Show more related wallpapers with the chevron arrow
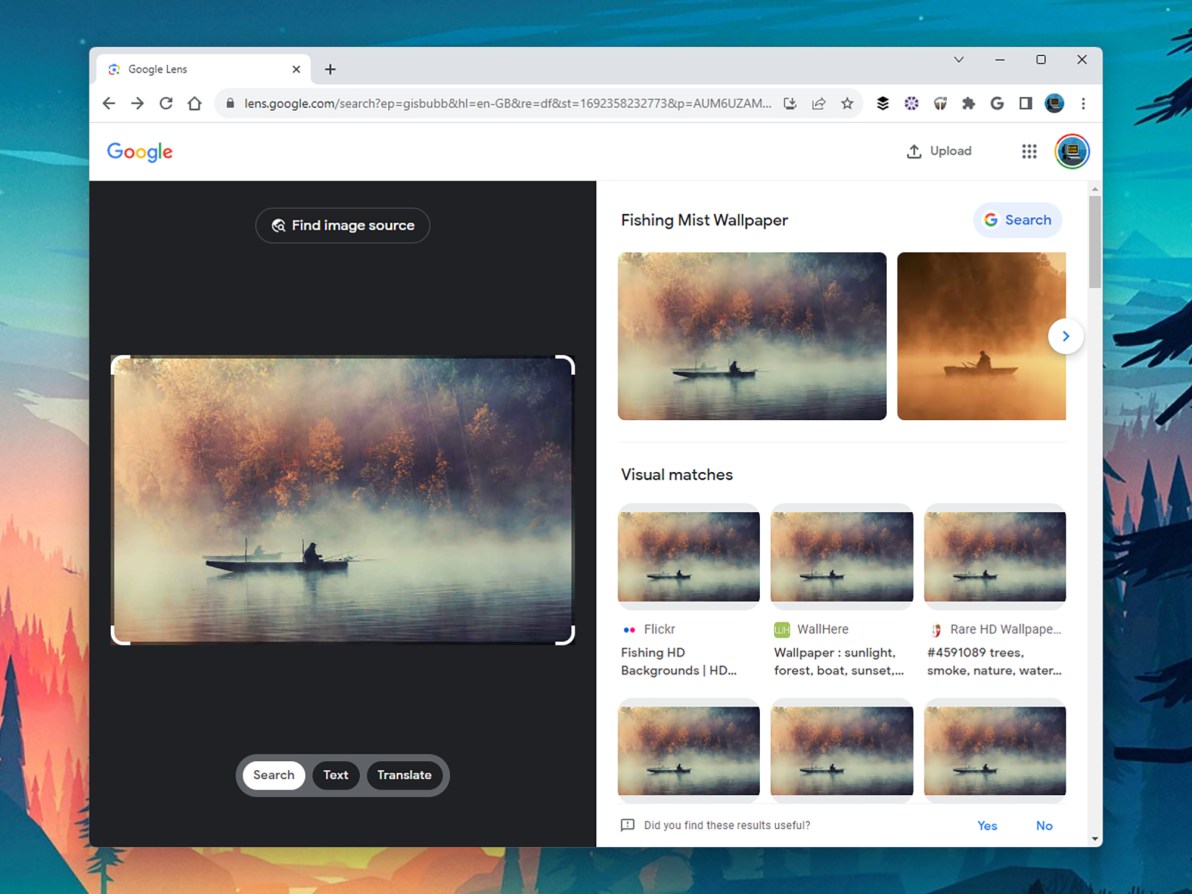Viewport: 1192px width, 894px height. coord(1066,336)
